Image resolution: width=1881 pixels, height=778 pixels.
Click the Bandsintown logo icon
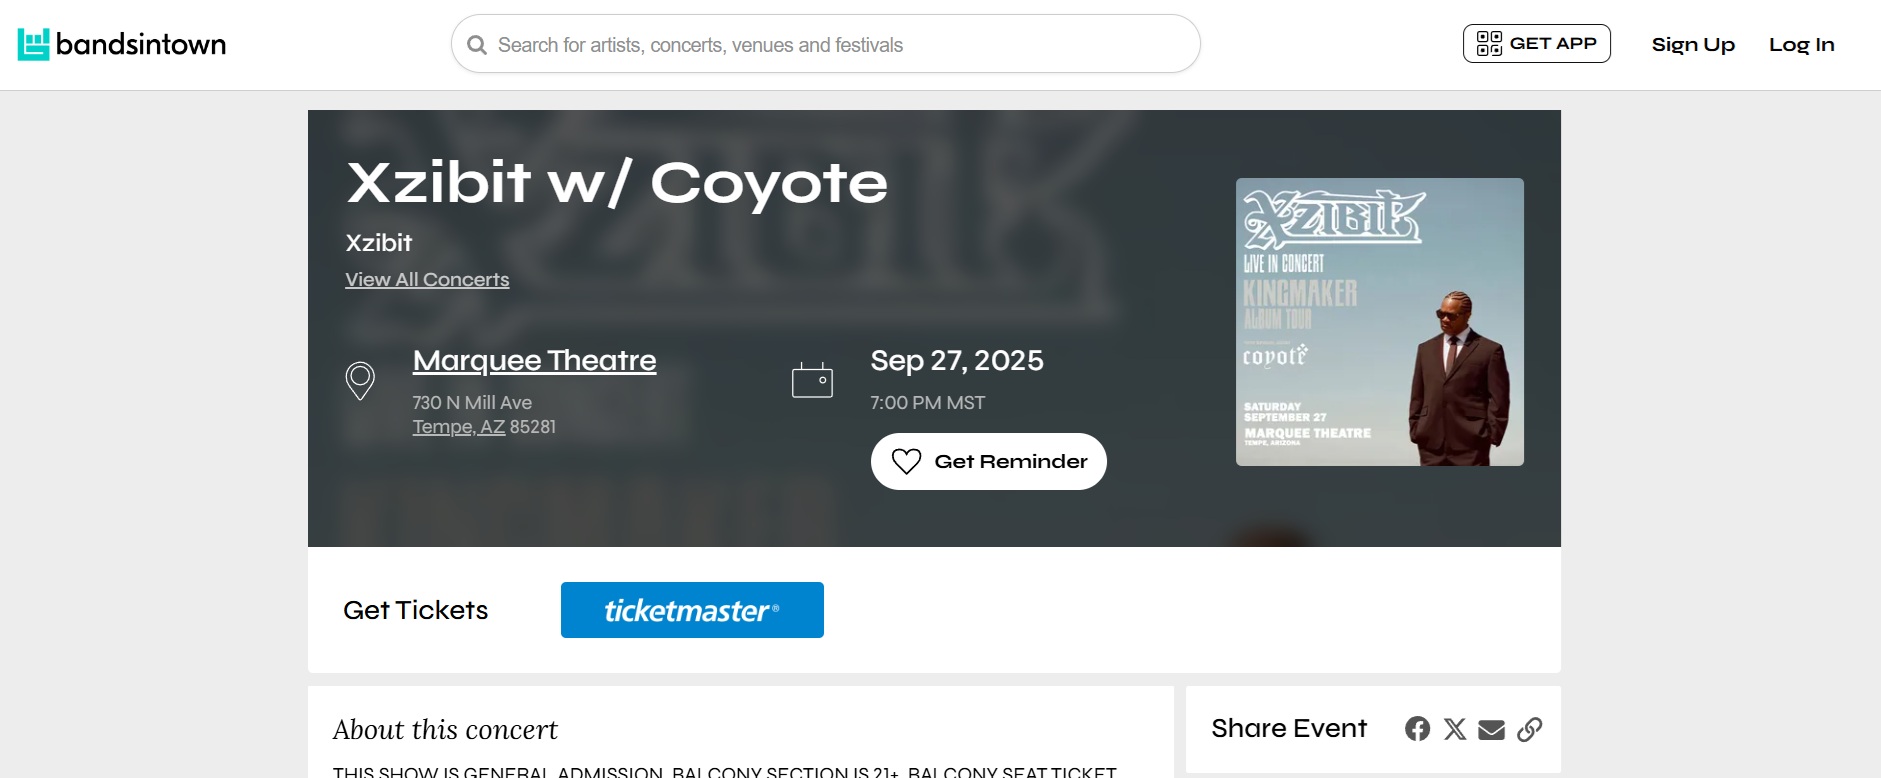(x=33, y=44)
